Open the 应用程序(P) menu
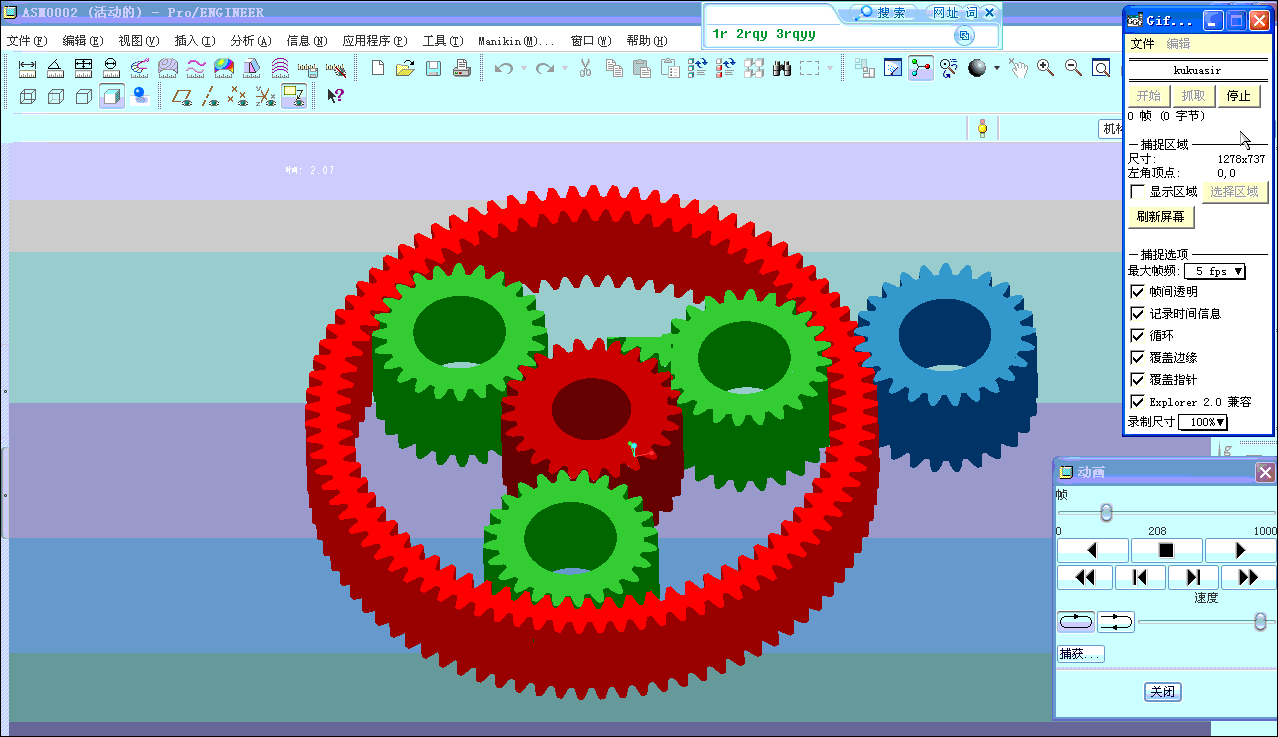 click(x=375, y=41)
